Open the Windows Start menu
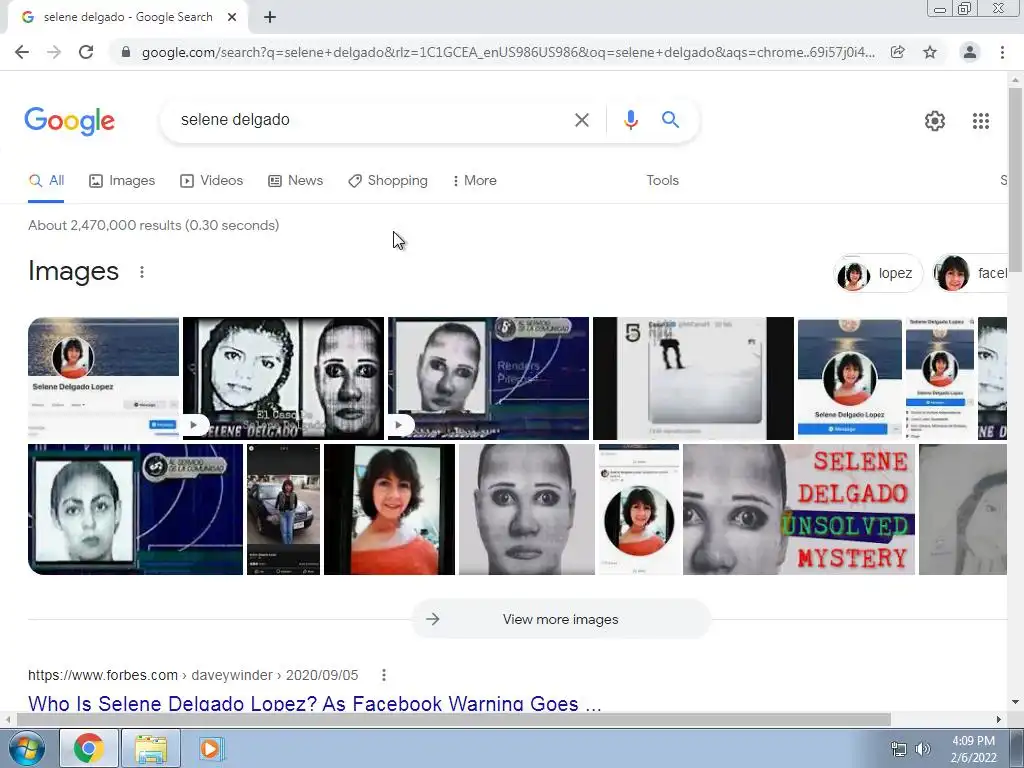Viewport: 1024px width, 768px height. point(27,748)
